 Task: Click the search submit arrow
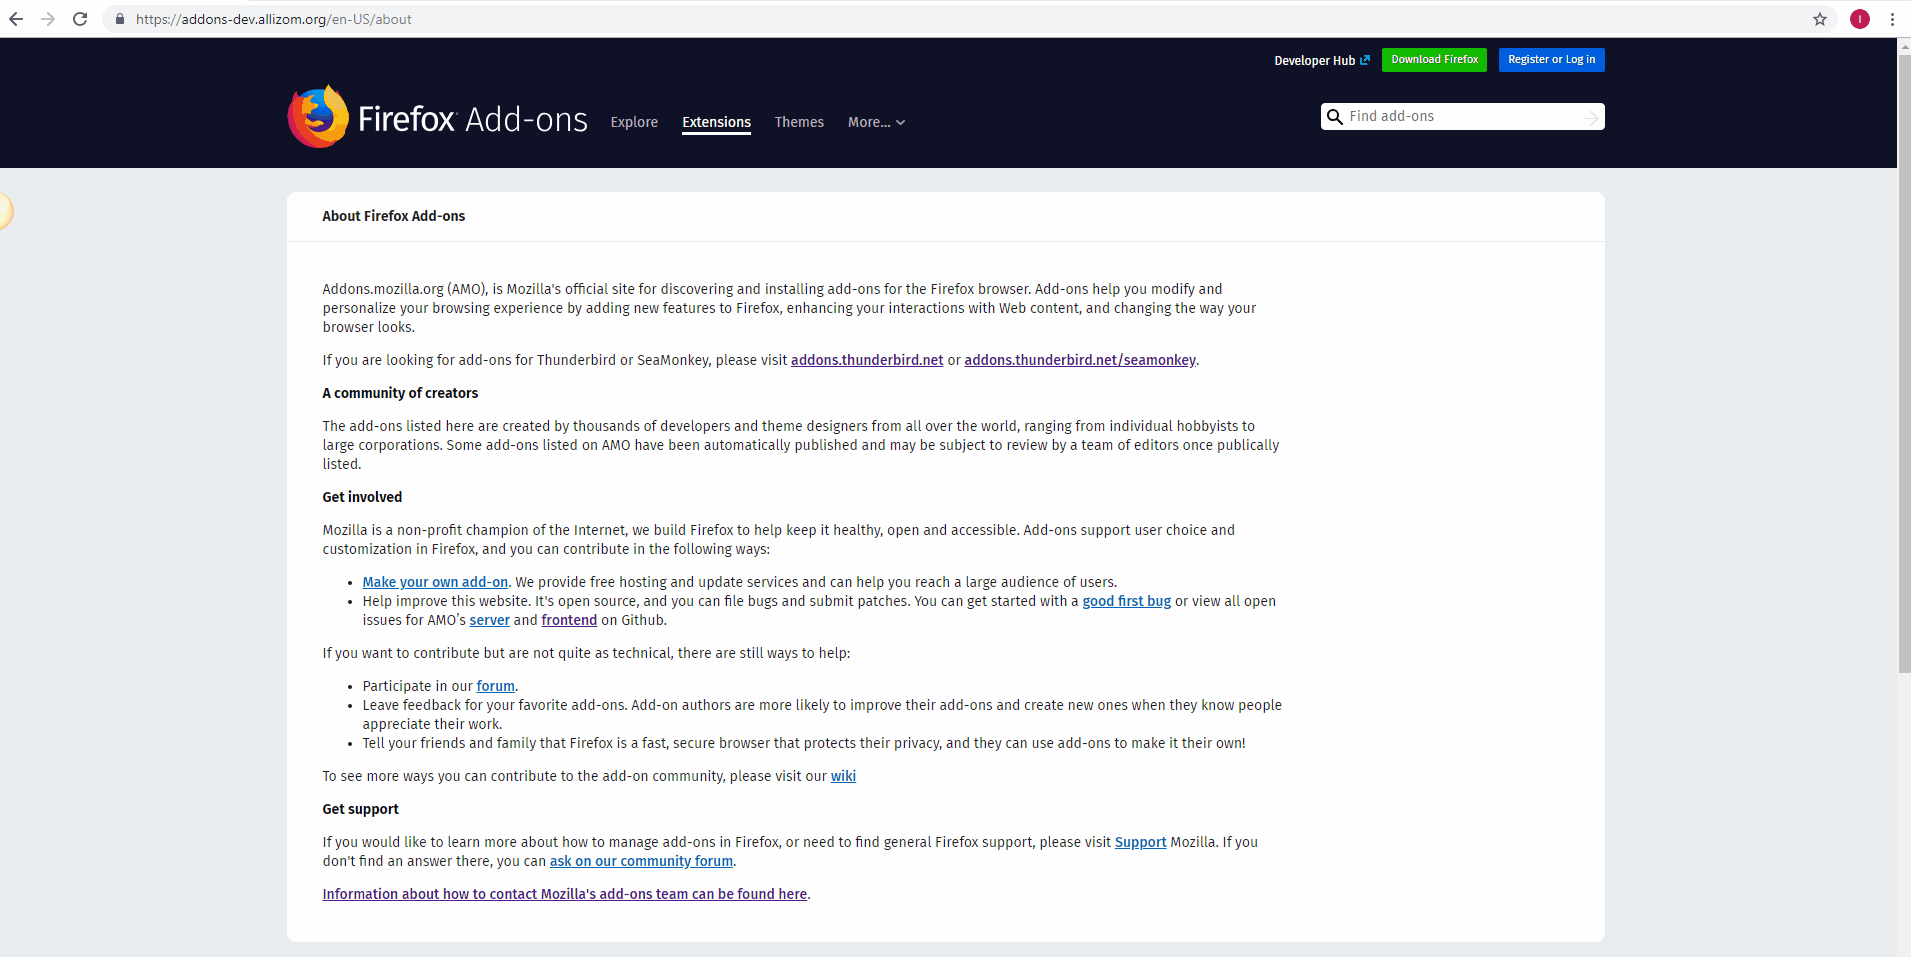(1591, 117)
